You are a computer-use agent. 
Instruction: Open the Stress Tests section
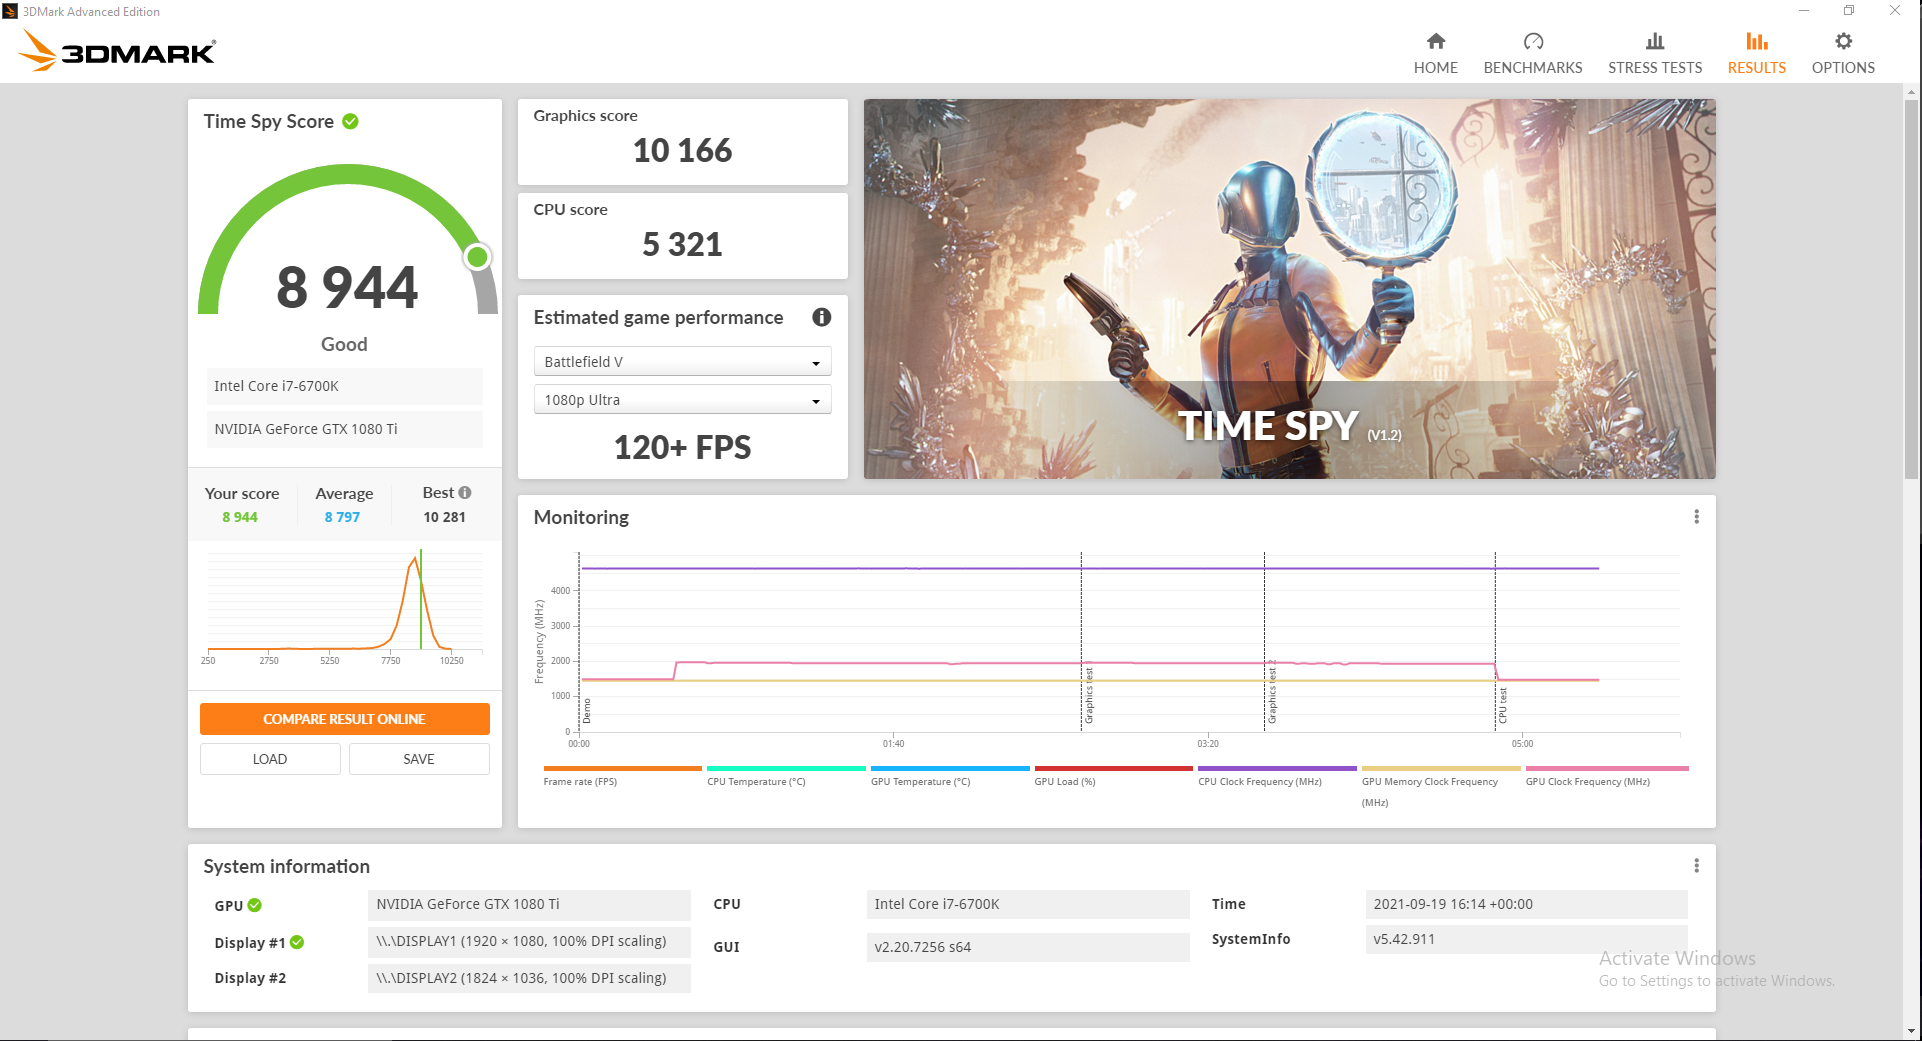1654,52
